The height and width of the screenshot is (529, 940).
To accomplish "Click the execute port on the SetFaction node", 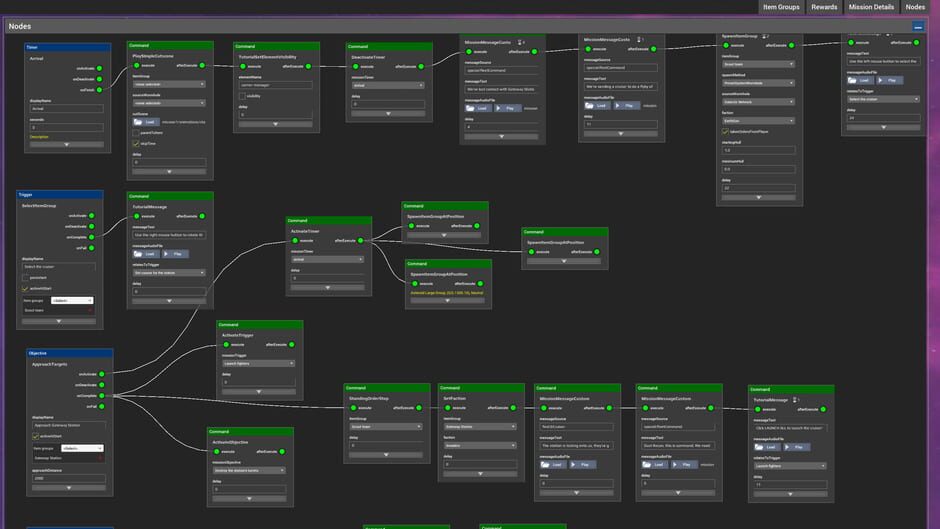I will [x=446, y=408].
